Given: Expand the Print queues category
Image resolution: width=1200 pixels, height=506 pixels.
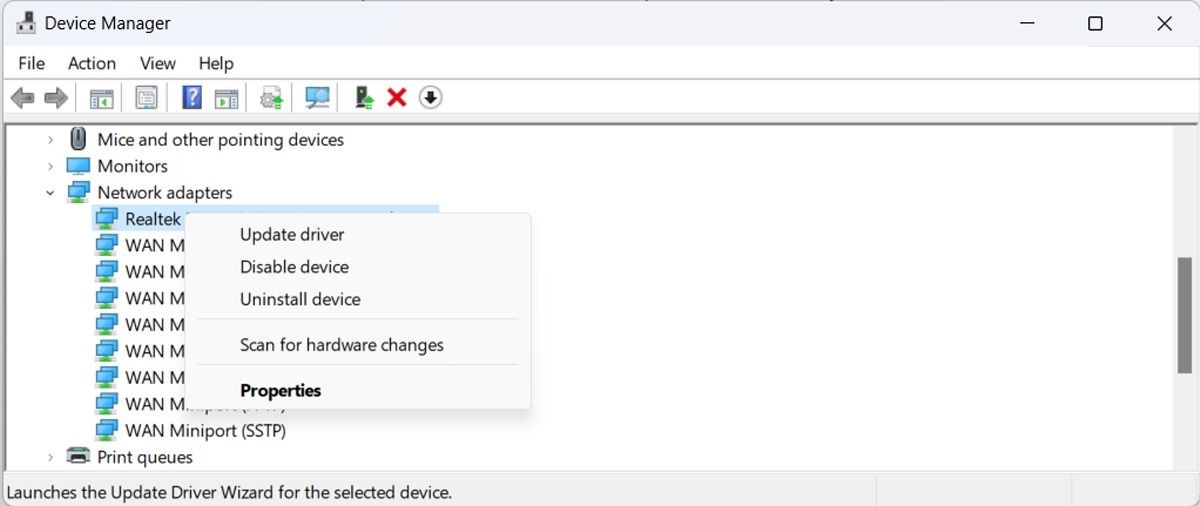Looking at the screenshot, I should (50, 457).
